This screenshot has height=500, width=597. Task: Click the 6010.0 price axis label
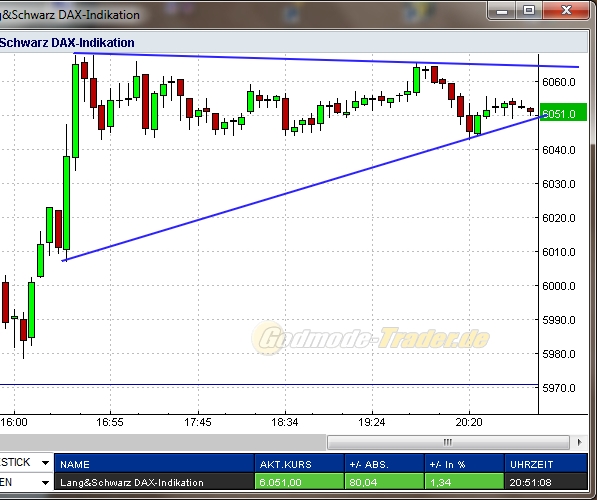559,252
